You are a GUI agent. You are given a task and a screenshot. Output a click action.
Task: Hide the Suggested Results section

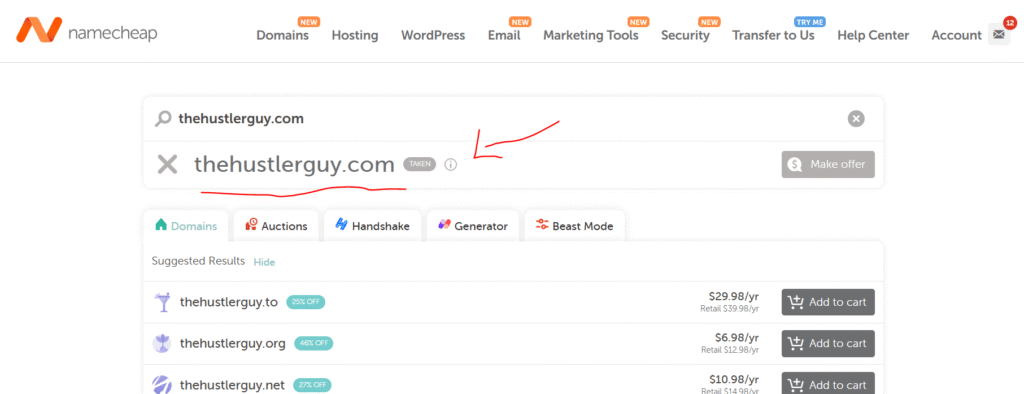tap(264, 262)
